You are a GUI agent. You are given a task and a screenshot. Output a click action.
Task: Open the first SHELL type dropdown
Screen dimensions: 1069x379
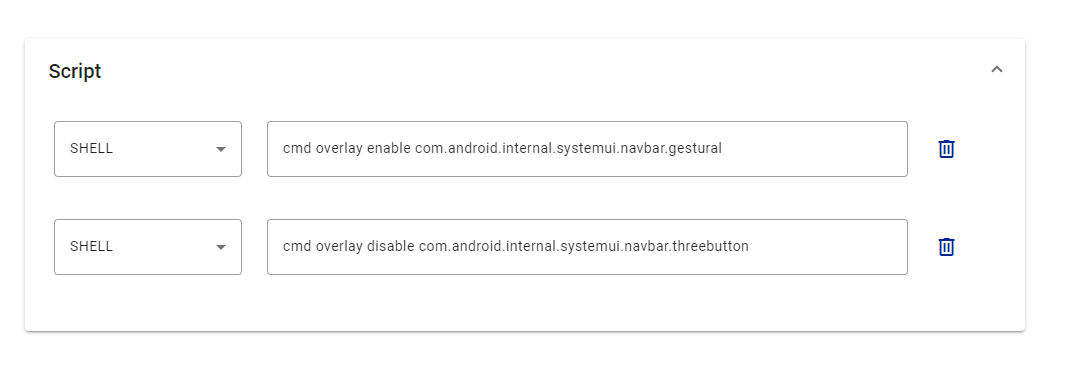click(148, 149)
